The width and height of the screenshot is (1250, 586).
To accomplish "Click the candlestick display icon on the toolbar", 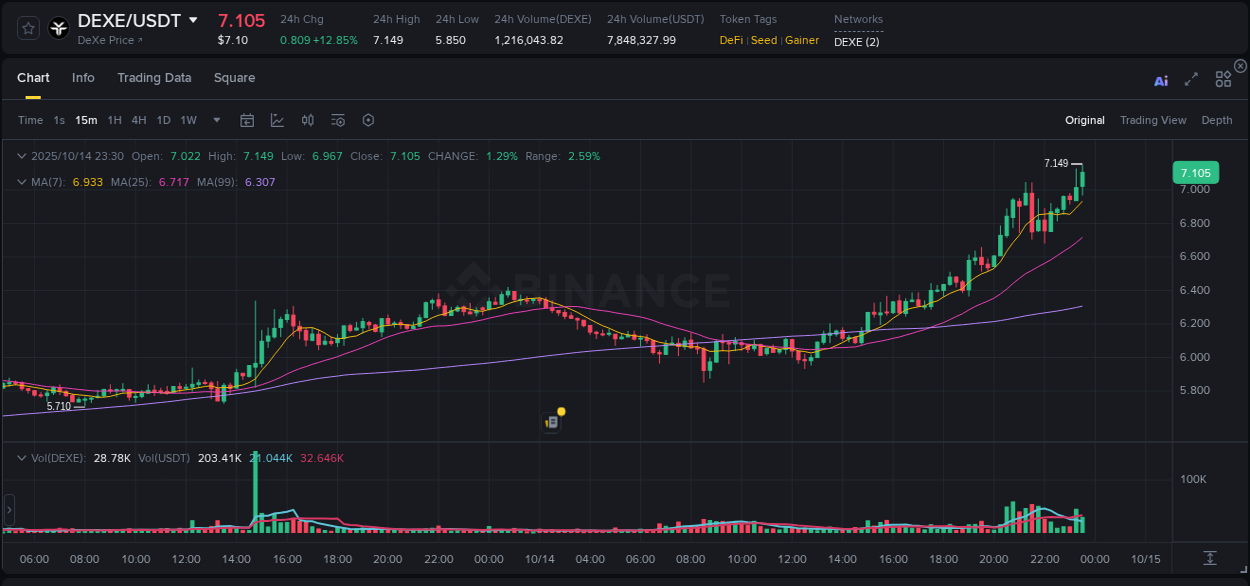I will (x=307, y=120).
